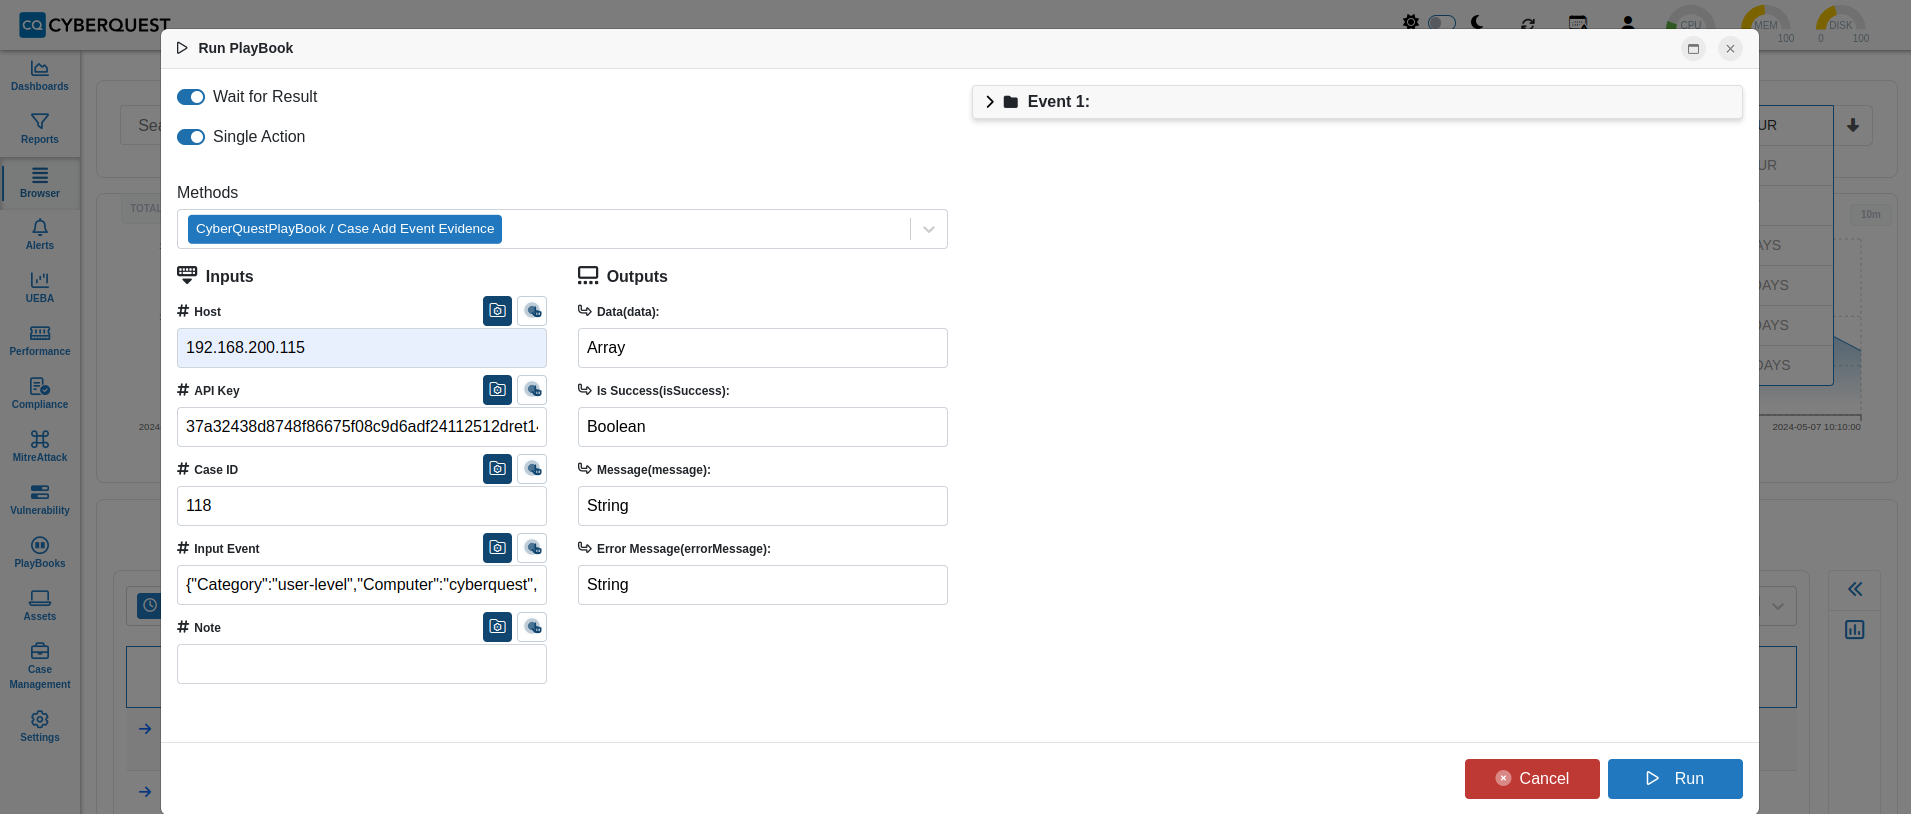This screenshot has width=1911, height=814.
Task: Open Dashboards in the sidebar
Action: tap(40, 76)
